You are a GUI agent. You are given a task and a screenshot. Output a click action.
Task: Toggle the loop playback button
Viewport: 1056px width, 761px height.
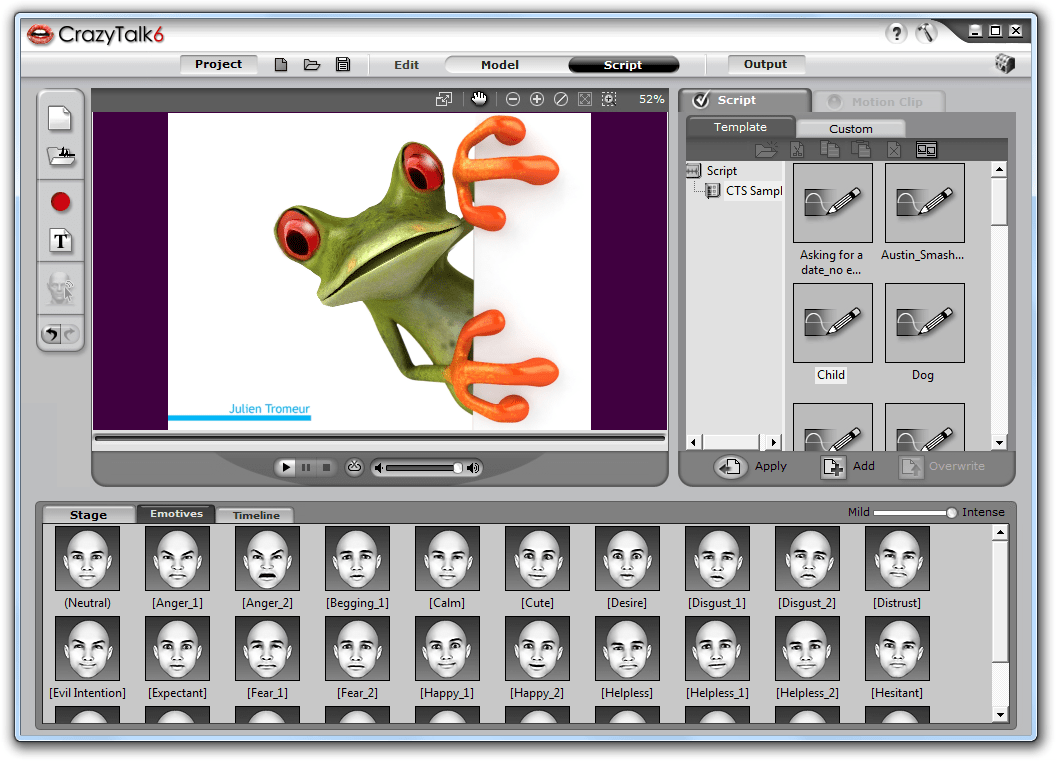pos(354,467)
